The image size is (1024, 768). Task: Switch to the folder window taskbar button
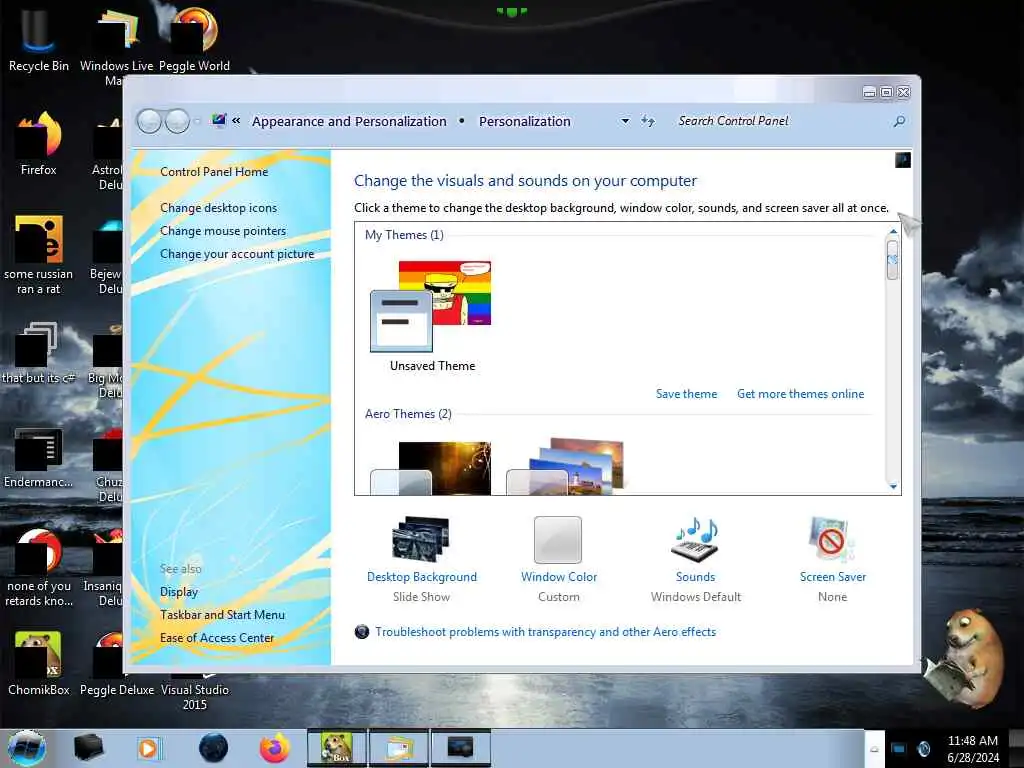399,748
